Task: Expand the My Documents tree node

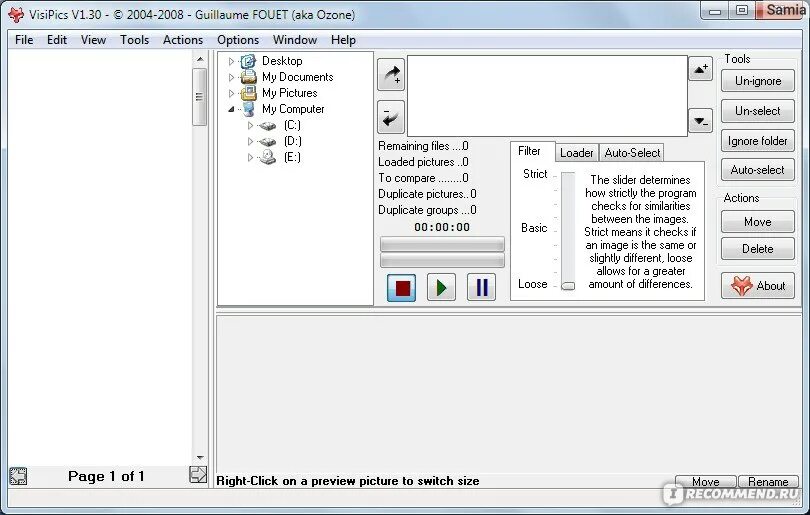Action: click(x=231, y=77)
